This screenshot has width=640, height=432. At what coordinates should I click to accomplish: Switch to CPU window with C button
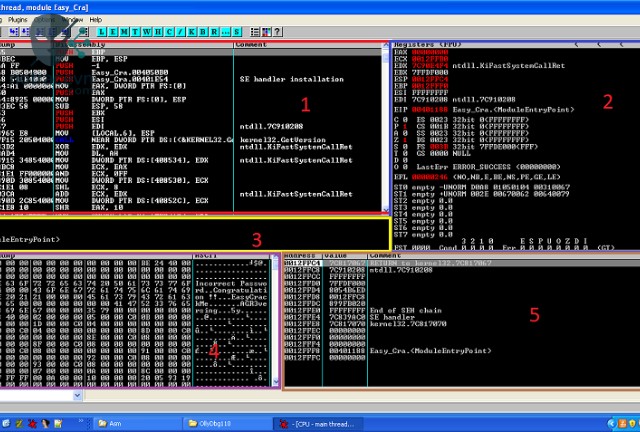point(169,31)
